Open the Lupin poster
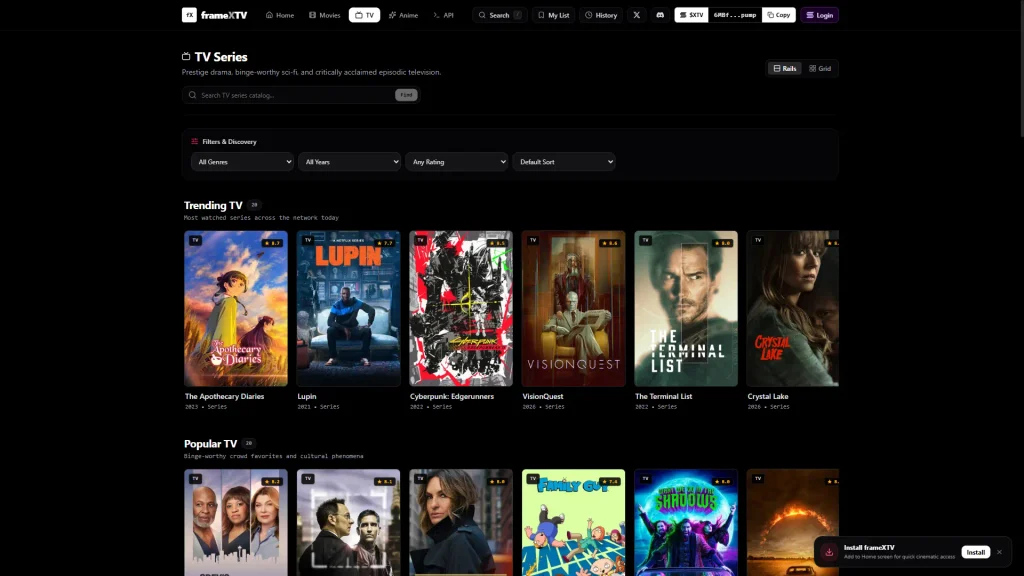Screen dimensions: 1024x576 pos(348,308)
